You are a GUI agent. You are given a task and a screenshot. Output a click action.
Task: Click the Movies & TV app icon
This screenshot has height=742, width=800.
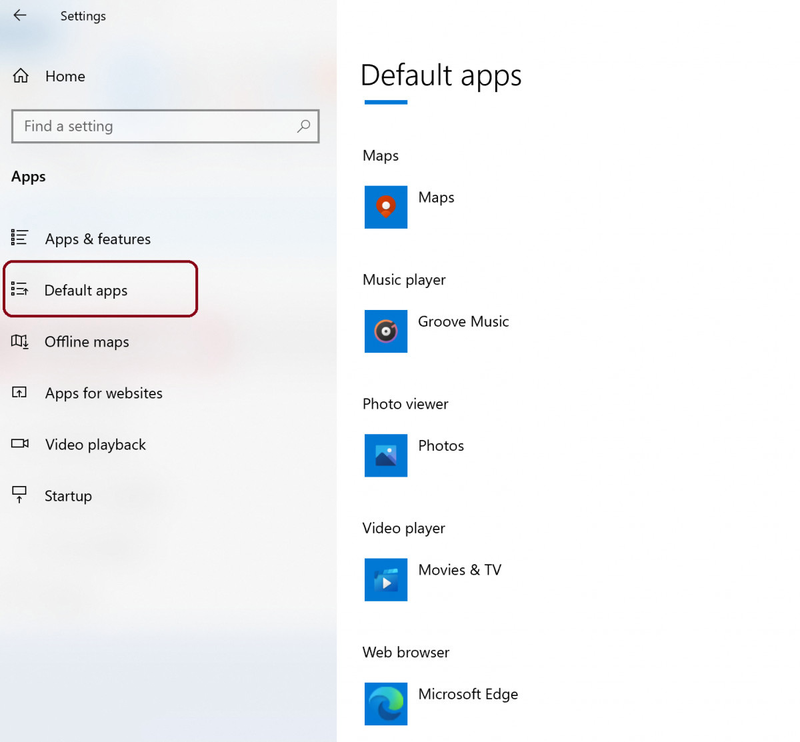click(x=386, y=580)
